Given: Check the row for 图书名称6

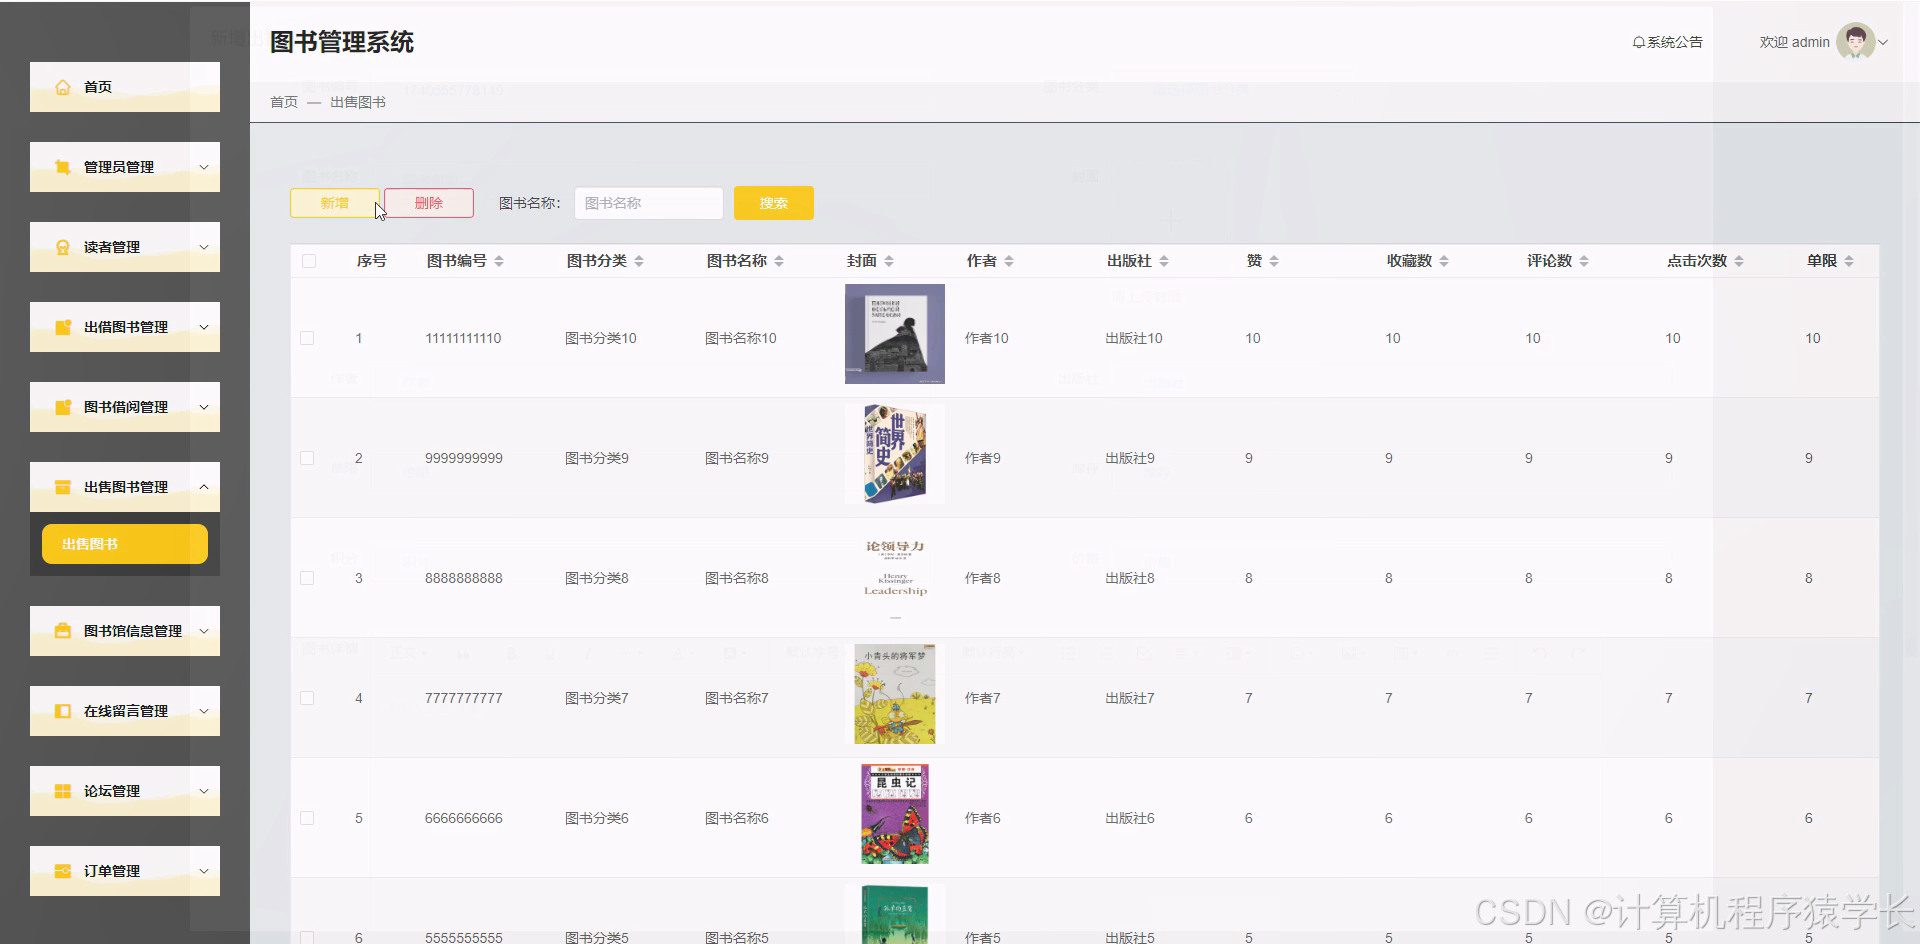Looking at the screenshot, I should click(x=307, y=818).
